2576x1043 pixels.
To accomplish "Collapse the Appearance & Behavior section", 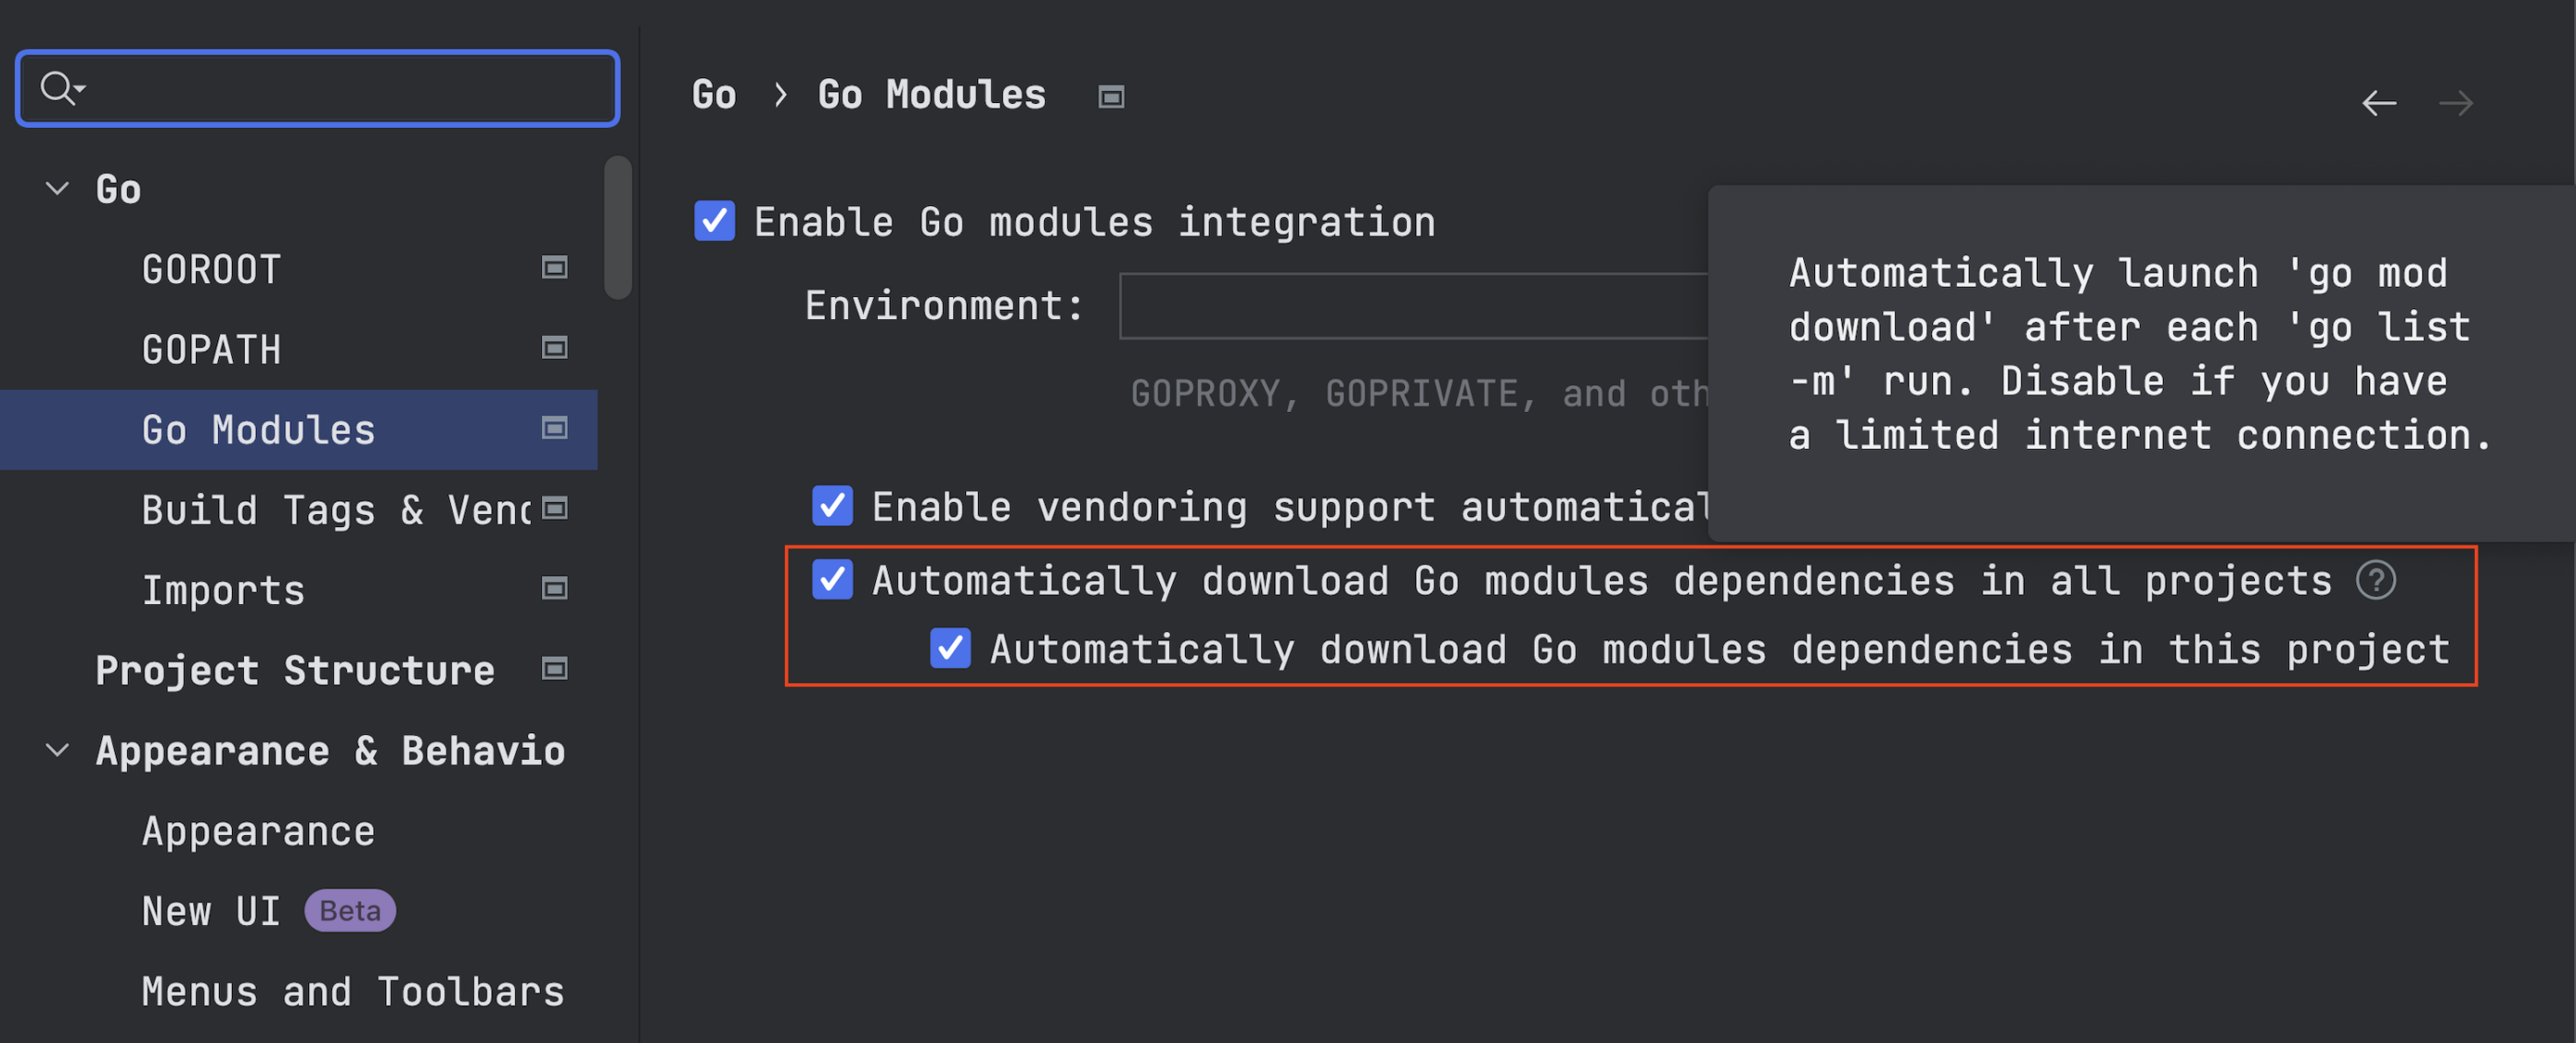I will 58,750.
